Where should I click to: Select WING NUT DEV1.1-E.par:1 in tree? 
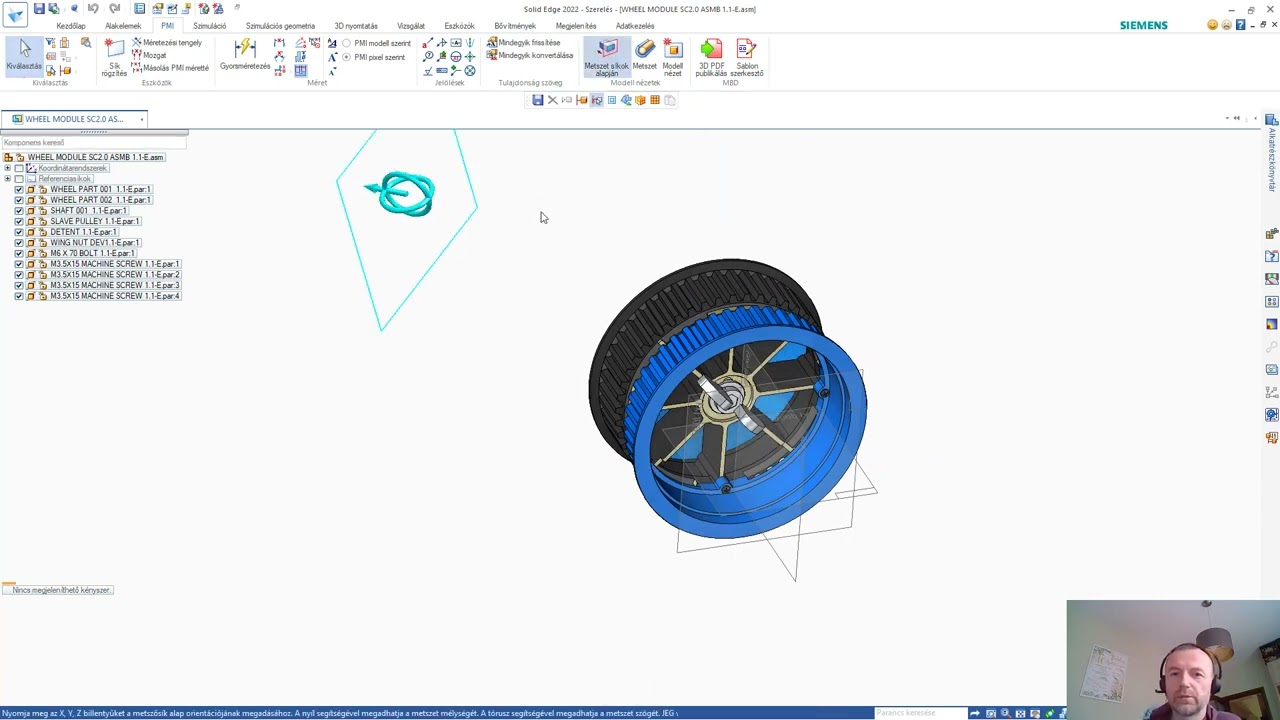pos(94,243)
